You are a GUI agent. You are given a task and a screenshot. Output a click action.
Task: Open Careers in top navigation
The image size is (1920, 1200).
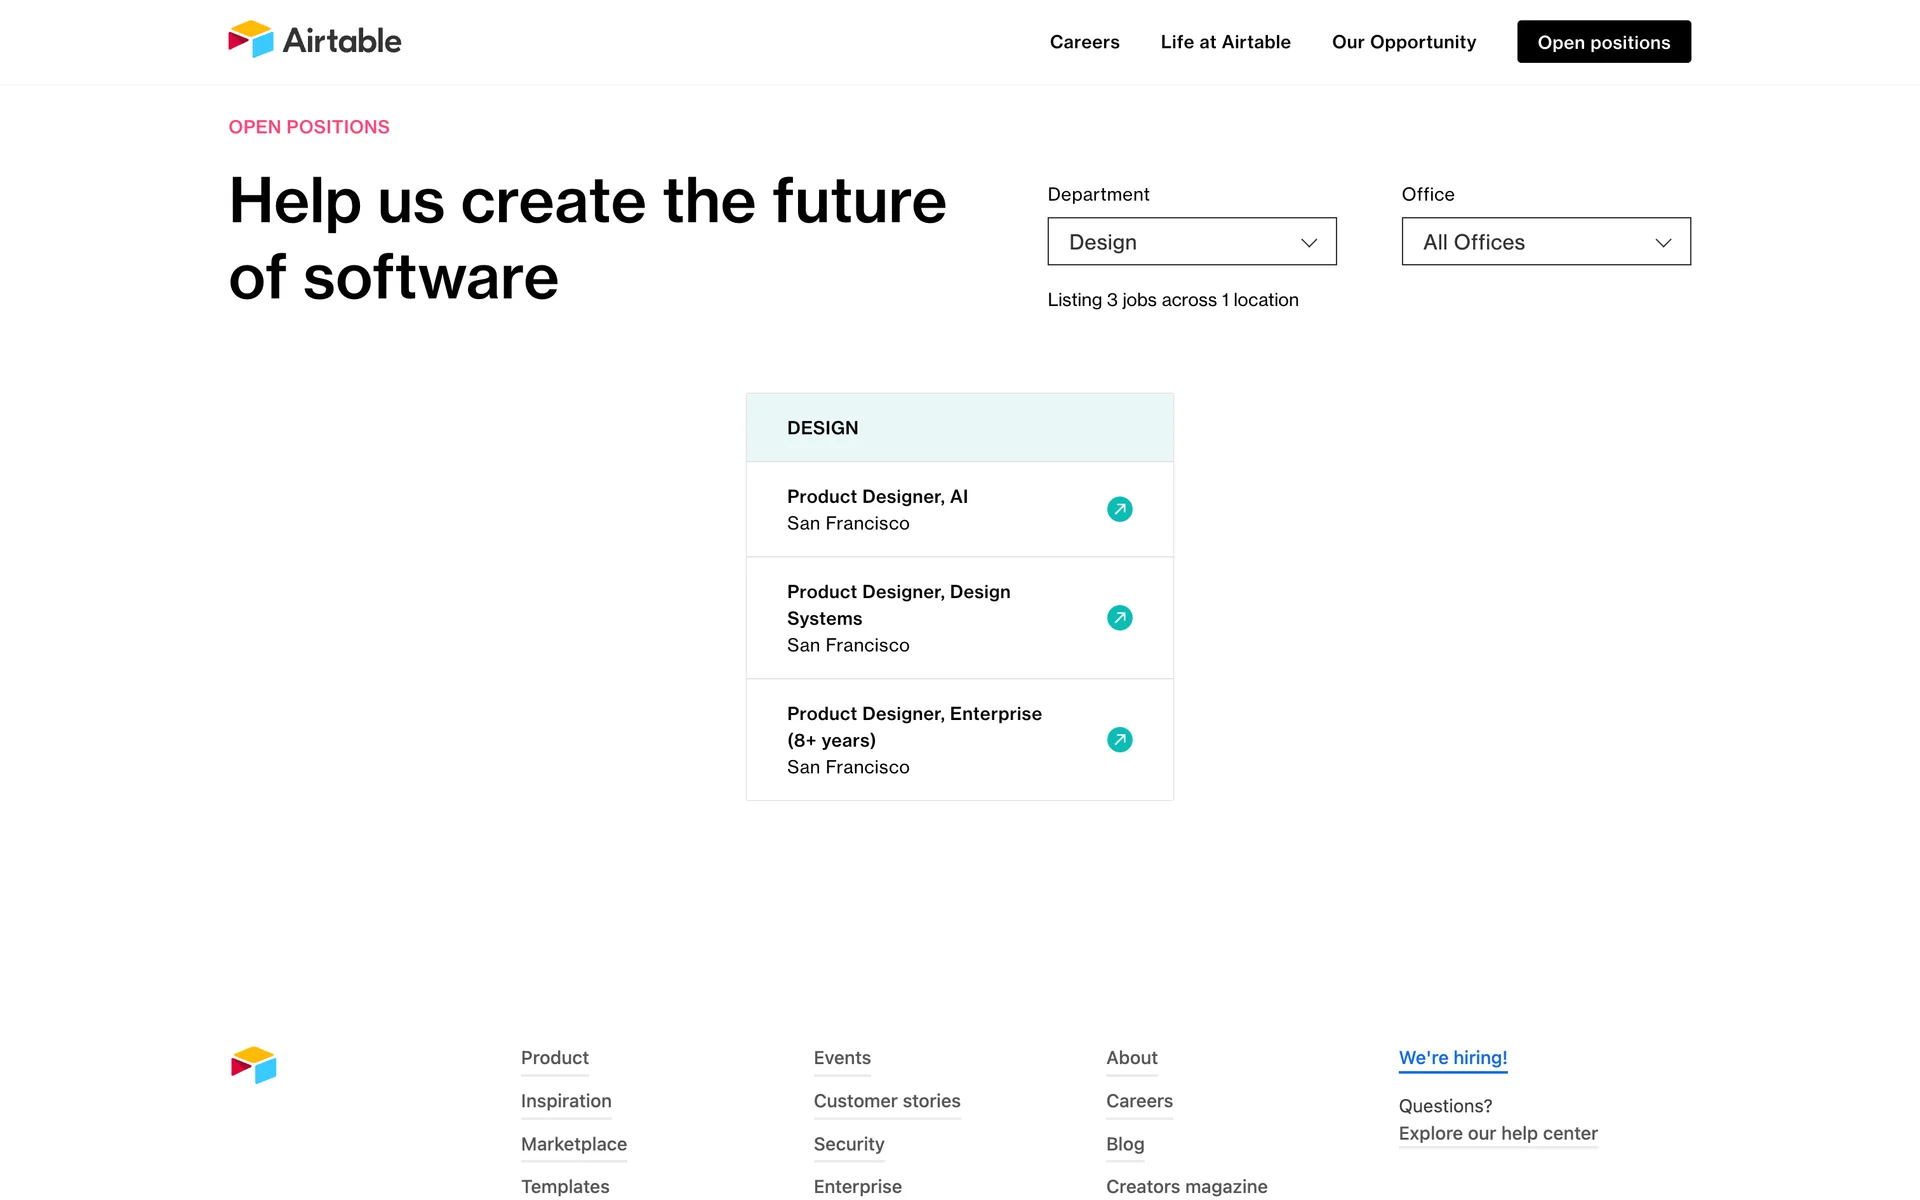coord(1084,42)
